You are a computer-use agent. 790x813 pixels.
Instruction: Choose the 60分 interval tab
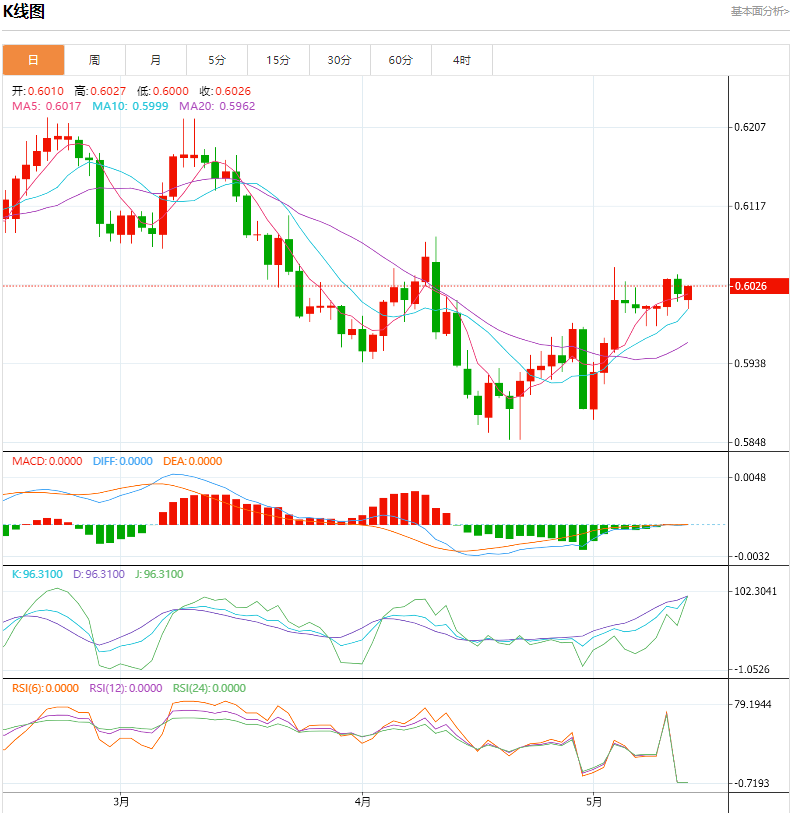401,60
